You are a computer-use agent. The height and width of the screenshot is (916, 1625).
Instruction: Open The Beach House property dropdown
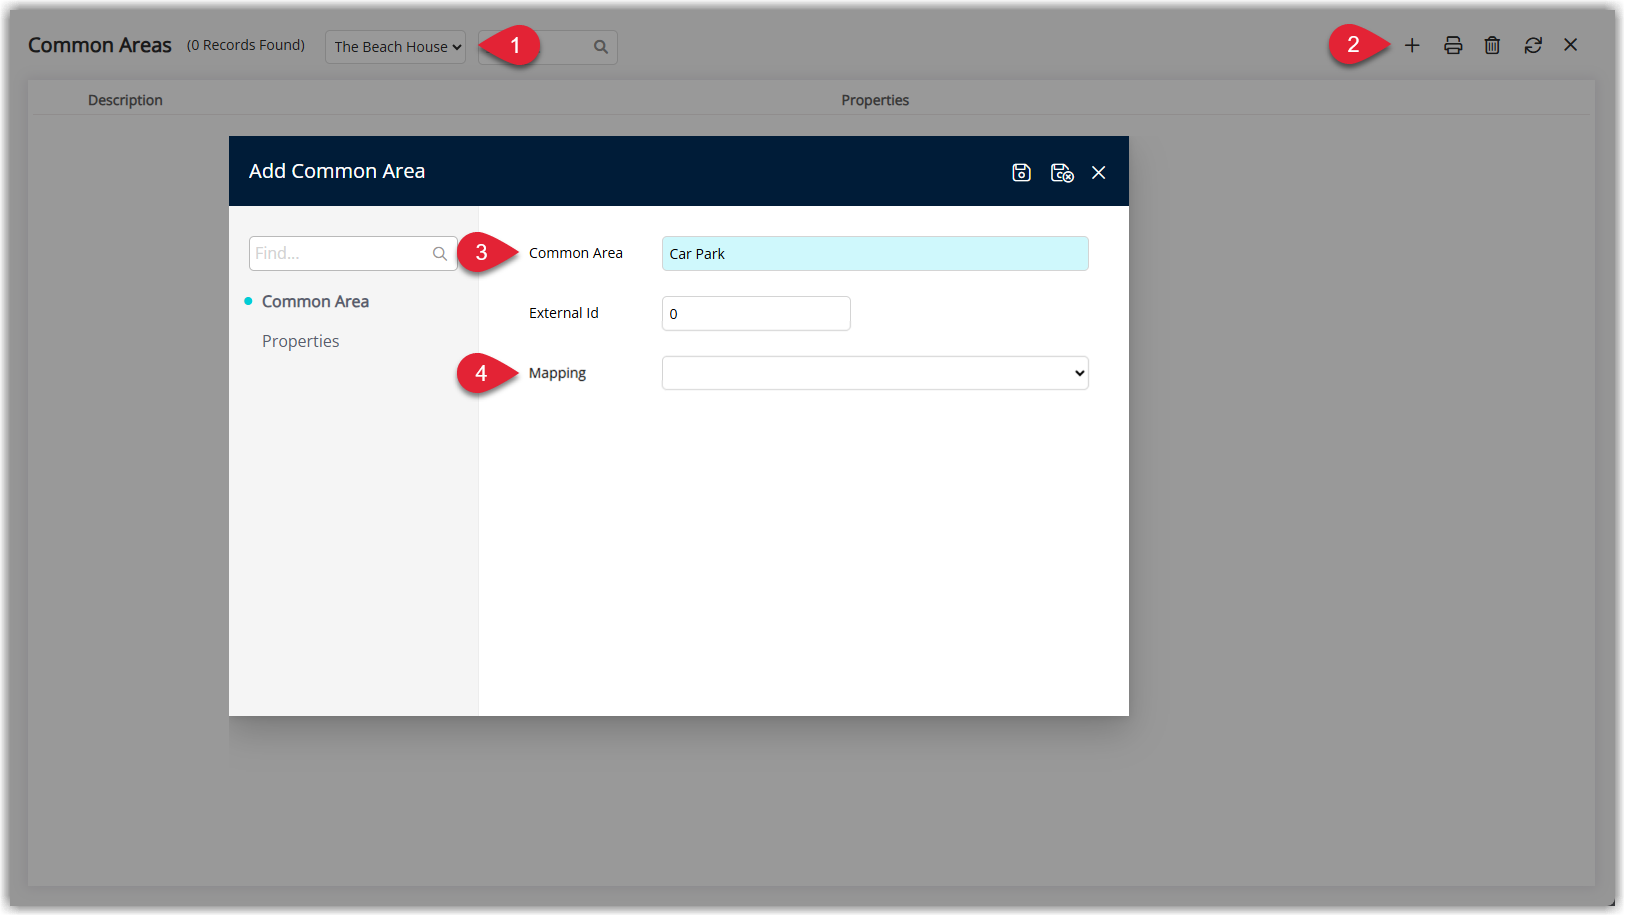click(x=395, y=47)
